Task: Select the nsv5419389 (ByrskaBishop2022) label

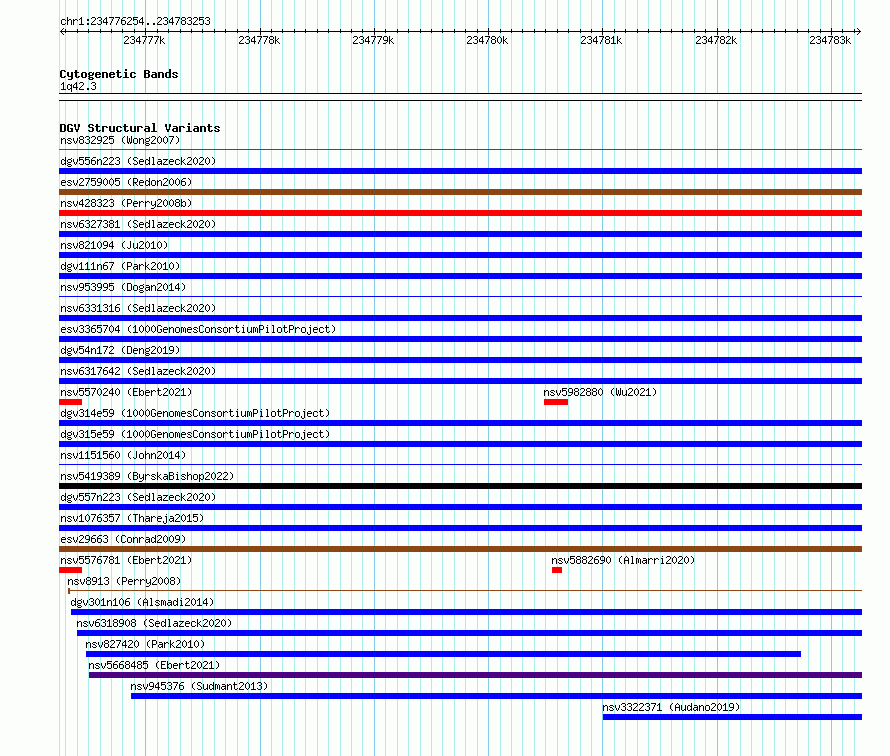Action: pos(147,476)
